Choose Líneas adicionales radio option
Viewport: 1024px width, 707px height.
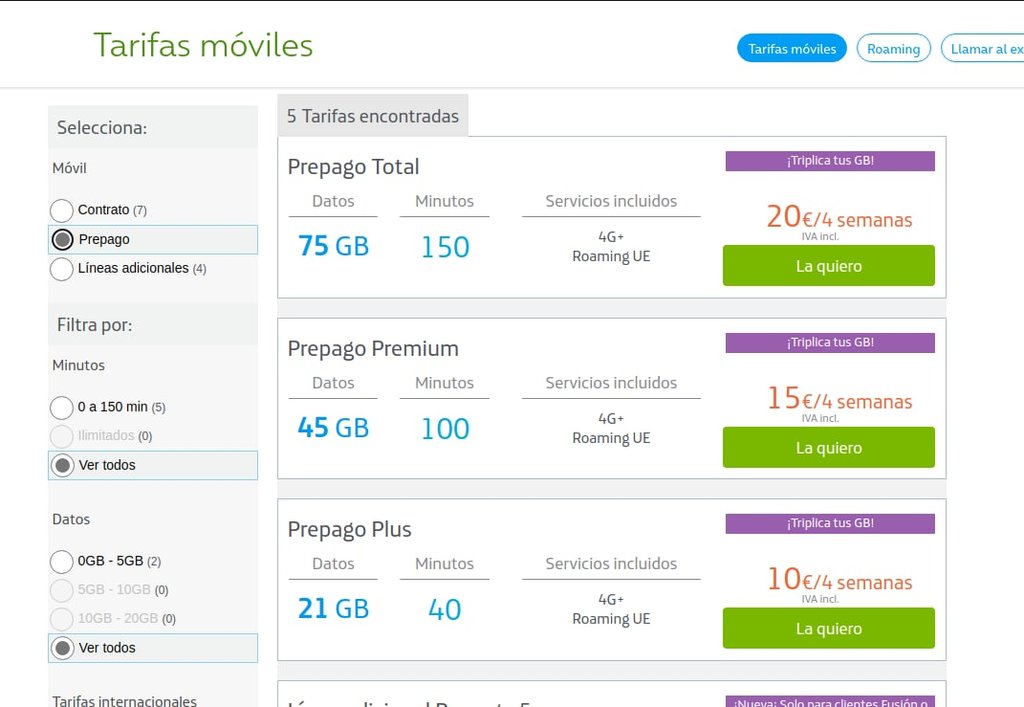click(x=62, y=269)
